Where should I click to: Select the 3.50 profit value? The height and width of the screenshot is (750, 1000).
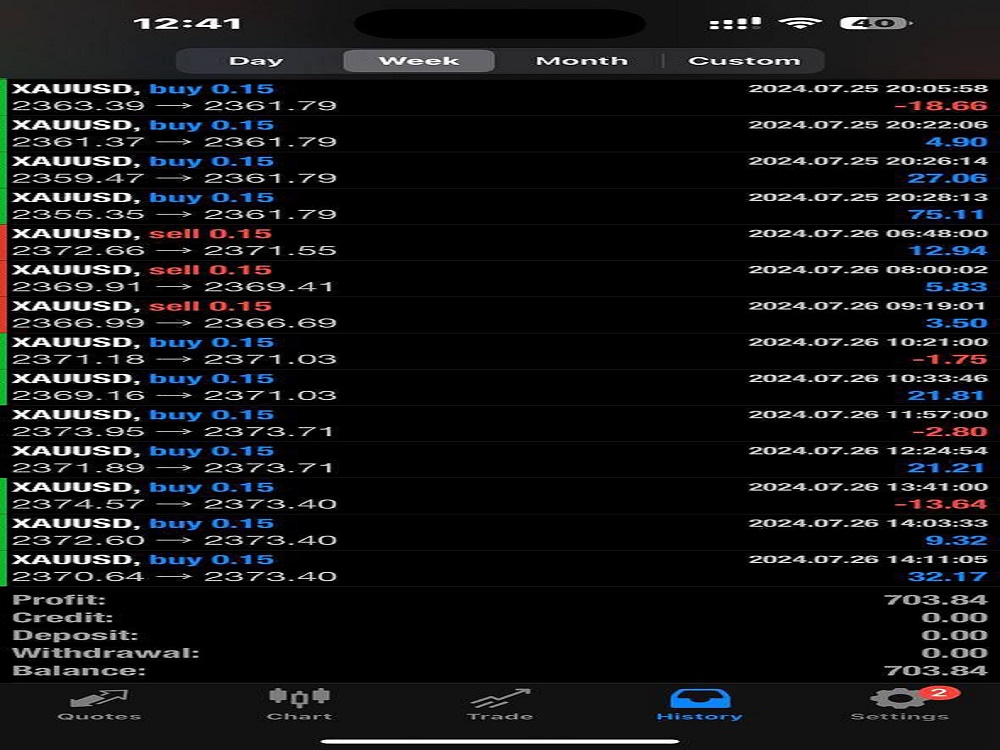click(x=956, y=323)
